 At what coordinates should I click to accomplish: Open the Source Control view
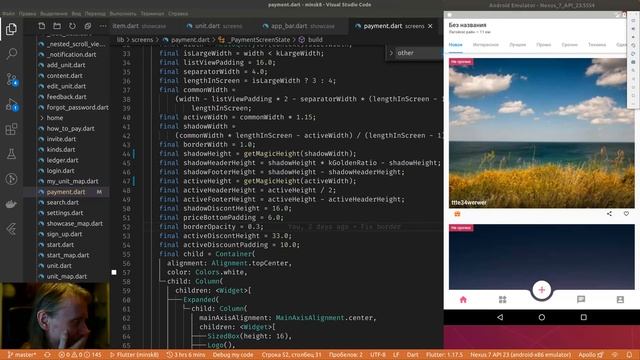coord(11,79)
